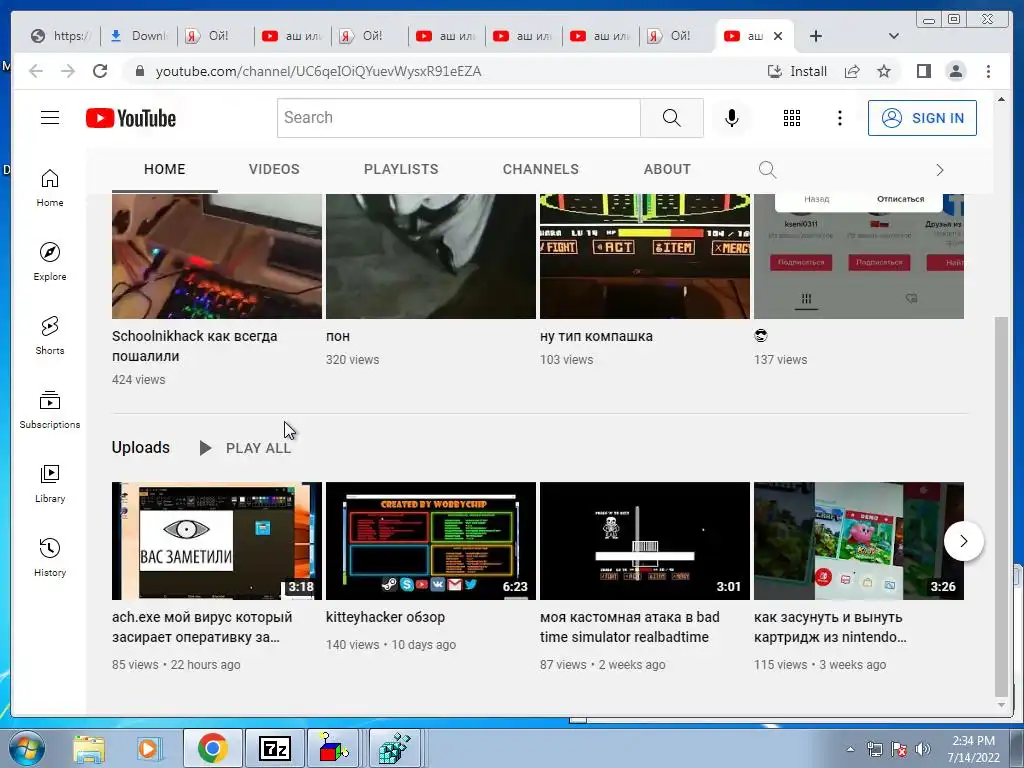Click Install app button in address bar
Screen dimensions: 1024x768
coord(797,71)
